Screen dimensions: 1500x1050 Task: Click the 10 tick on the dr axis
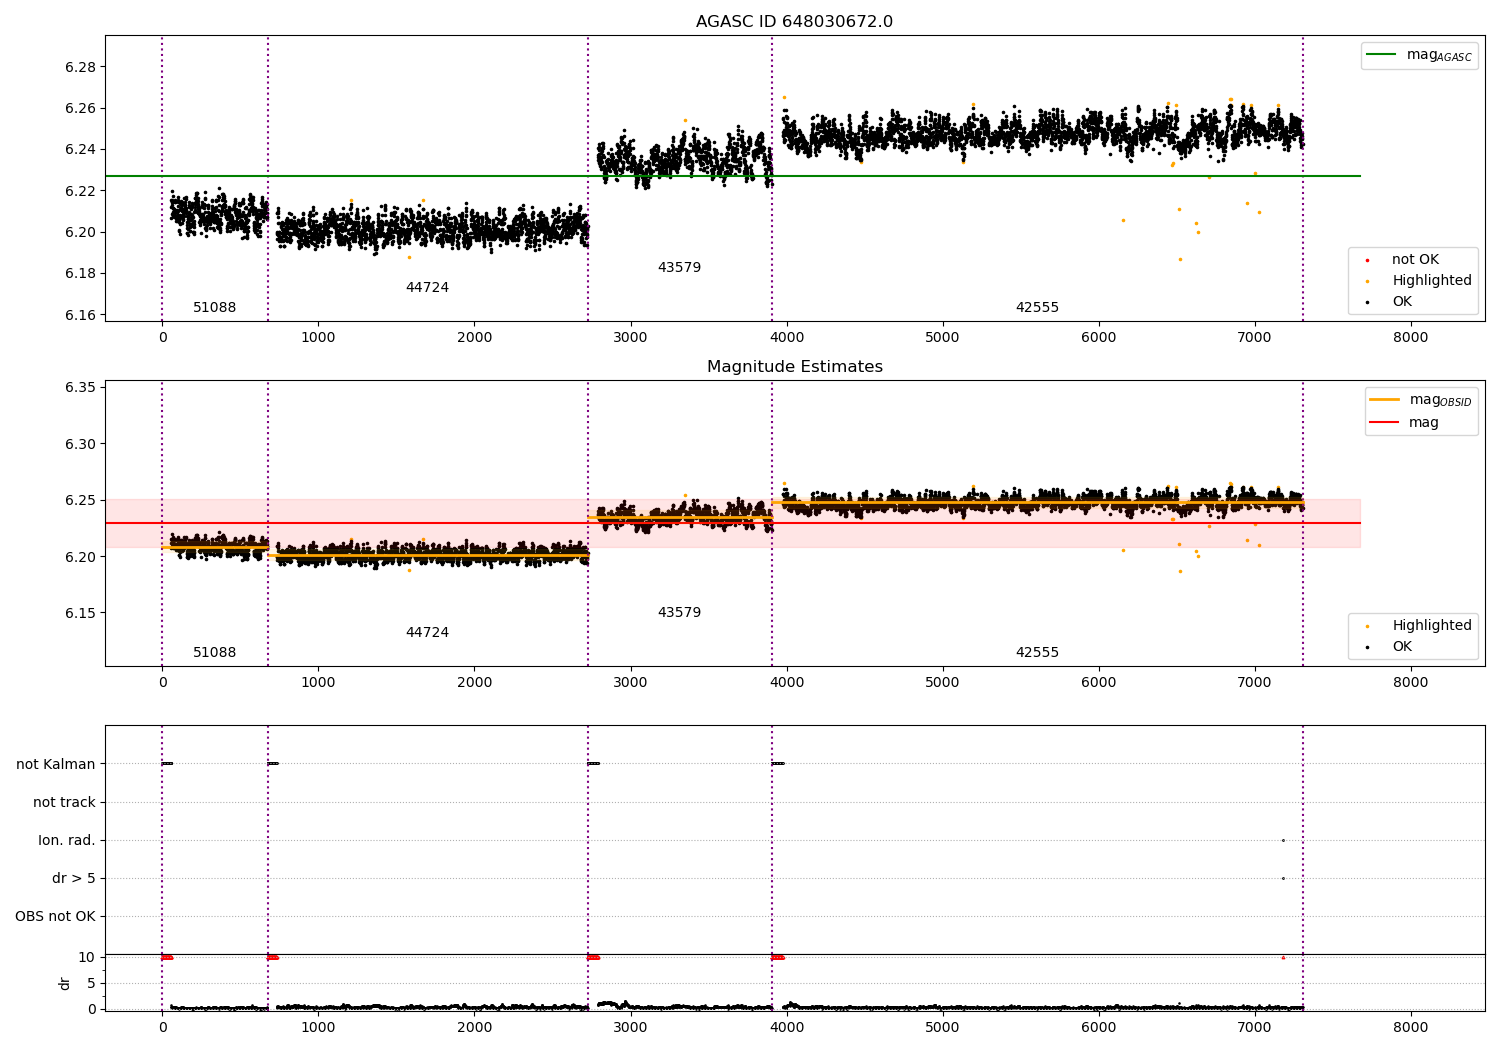click(86, 957)
